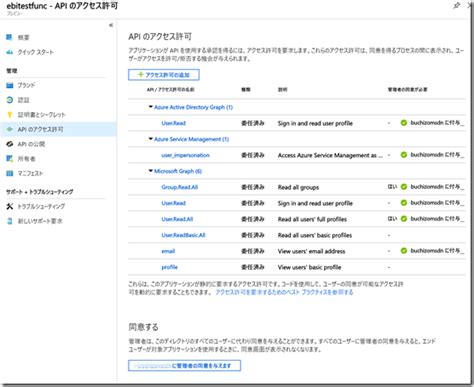Click the pin icon in title bar
The height and width of the screenshot is (387, 474).
coord(457,5)
